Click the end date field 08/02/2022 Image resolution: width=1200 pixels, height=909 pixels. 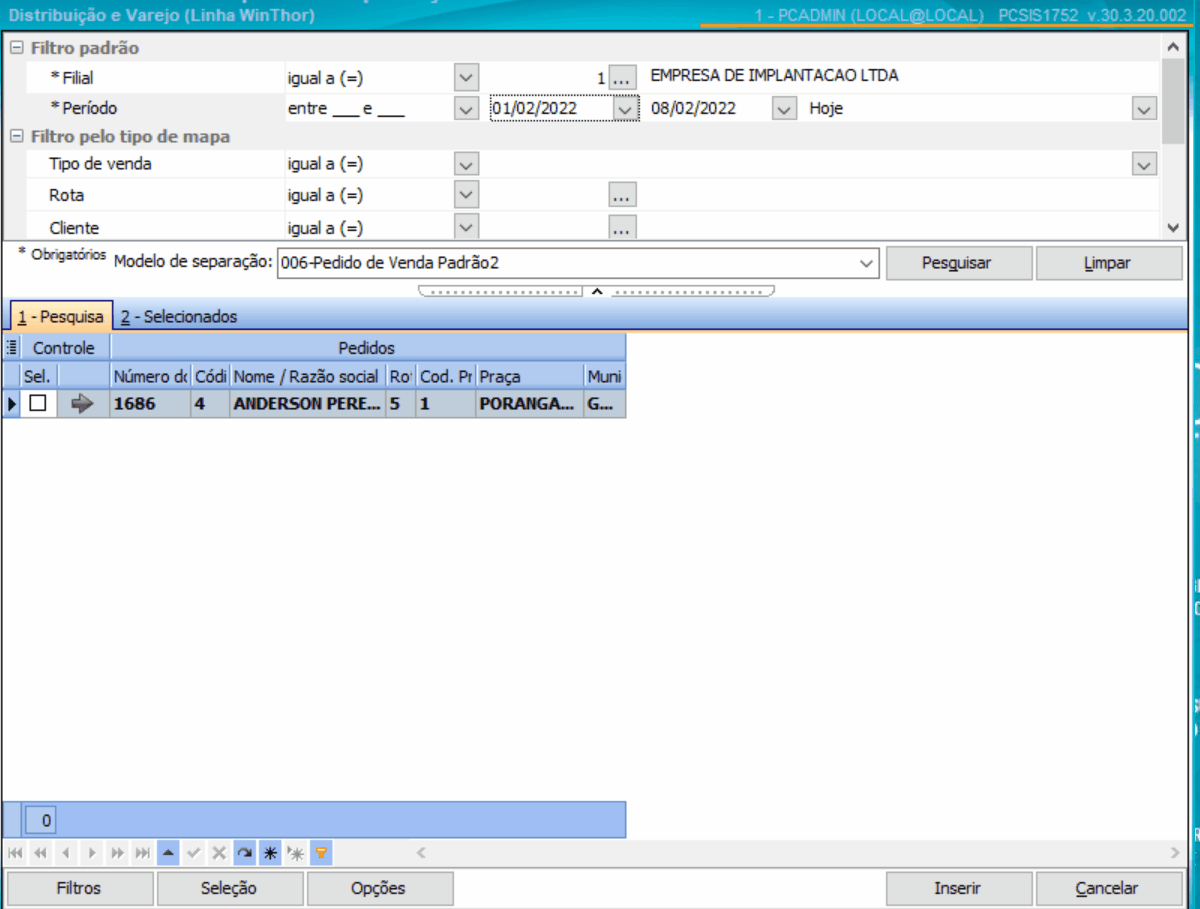point(710,109)
